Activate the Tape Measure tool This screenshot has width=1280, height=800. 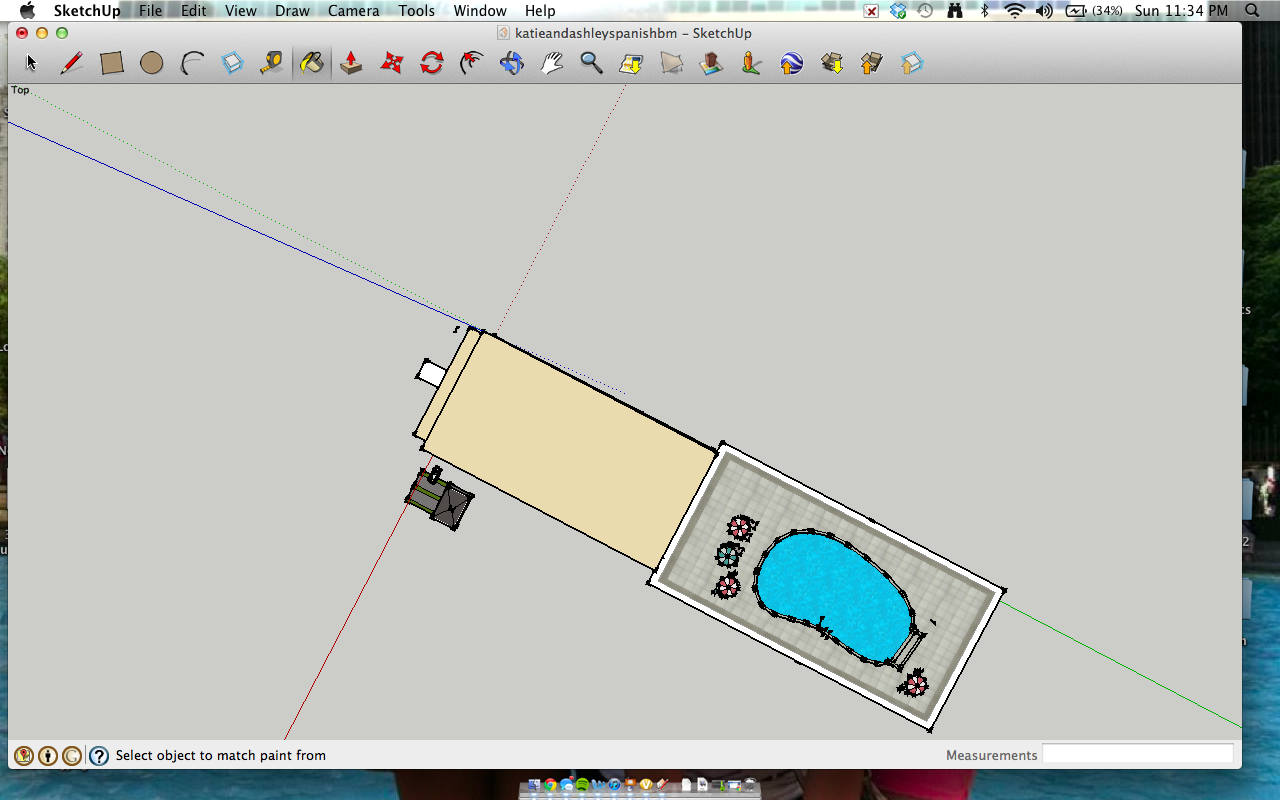point(271,64)
